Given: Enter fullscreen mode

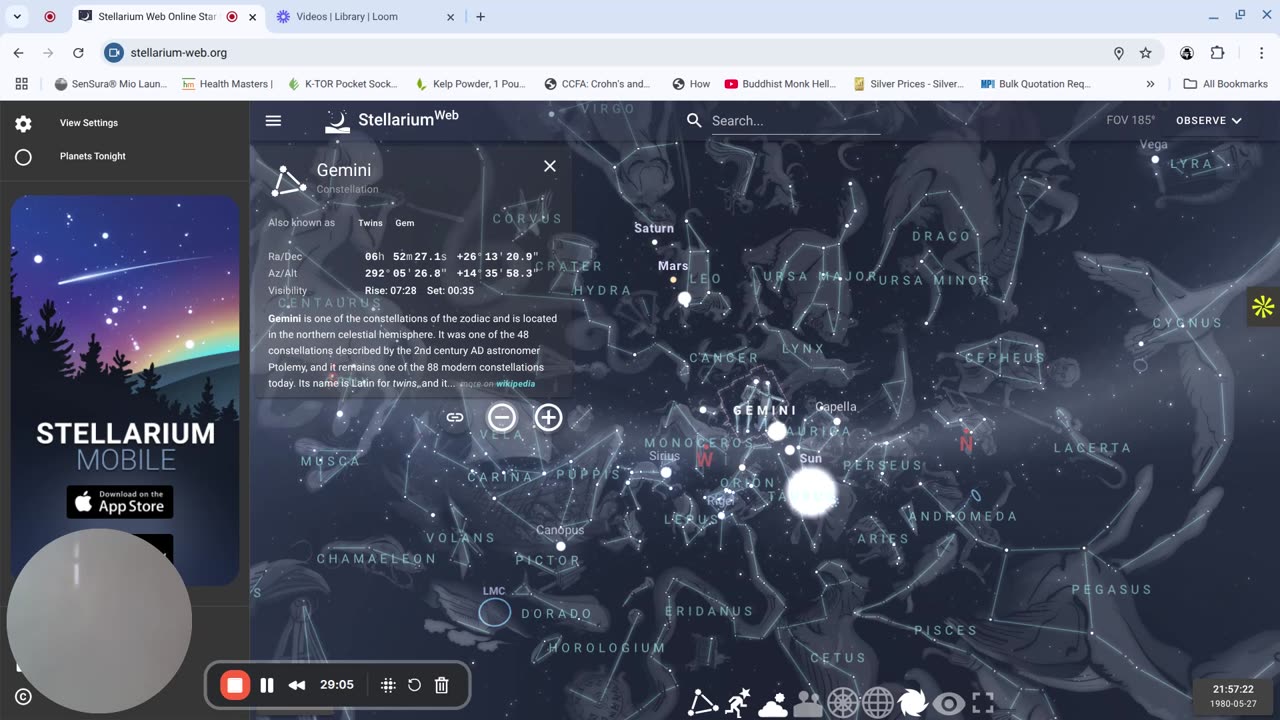Looking at the screenshot, I should point(983,704).
